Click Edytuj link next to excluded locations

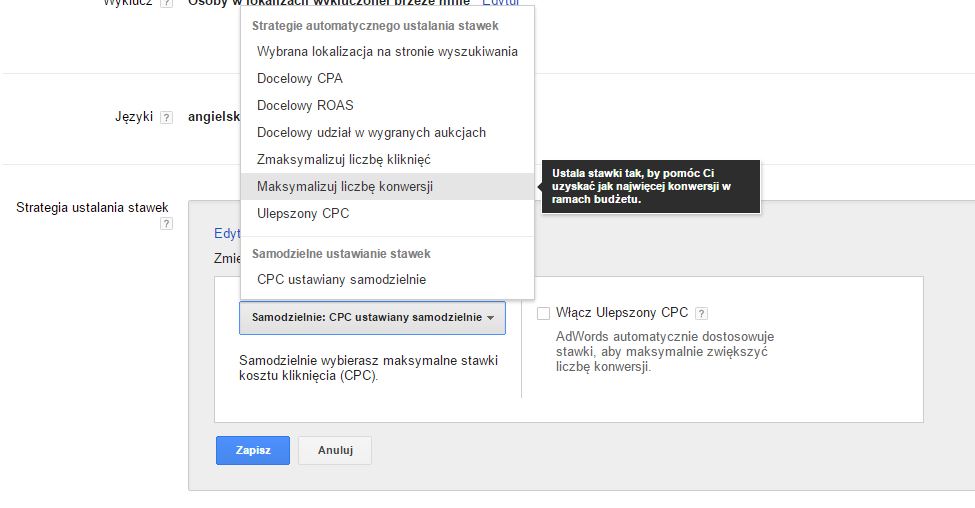[x=501, y=2]
